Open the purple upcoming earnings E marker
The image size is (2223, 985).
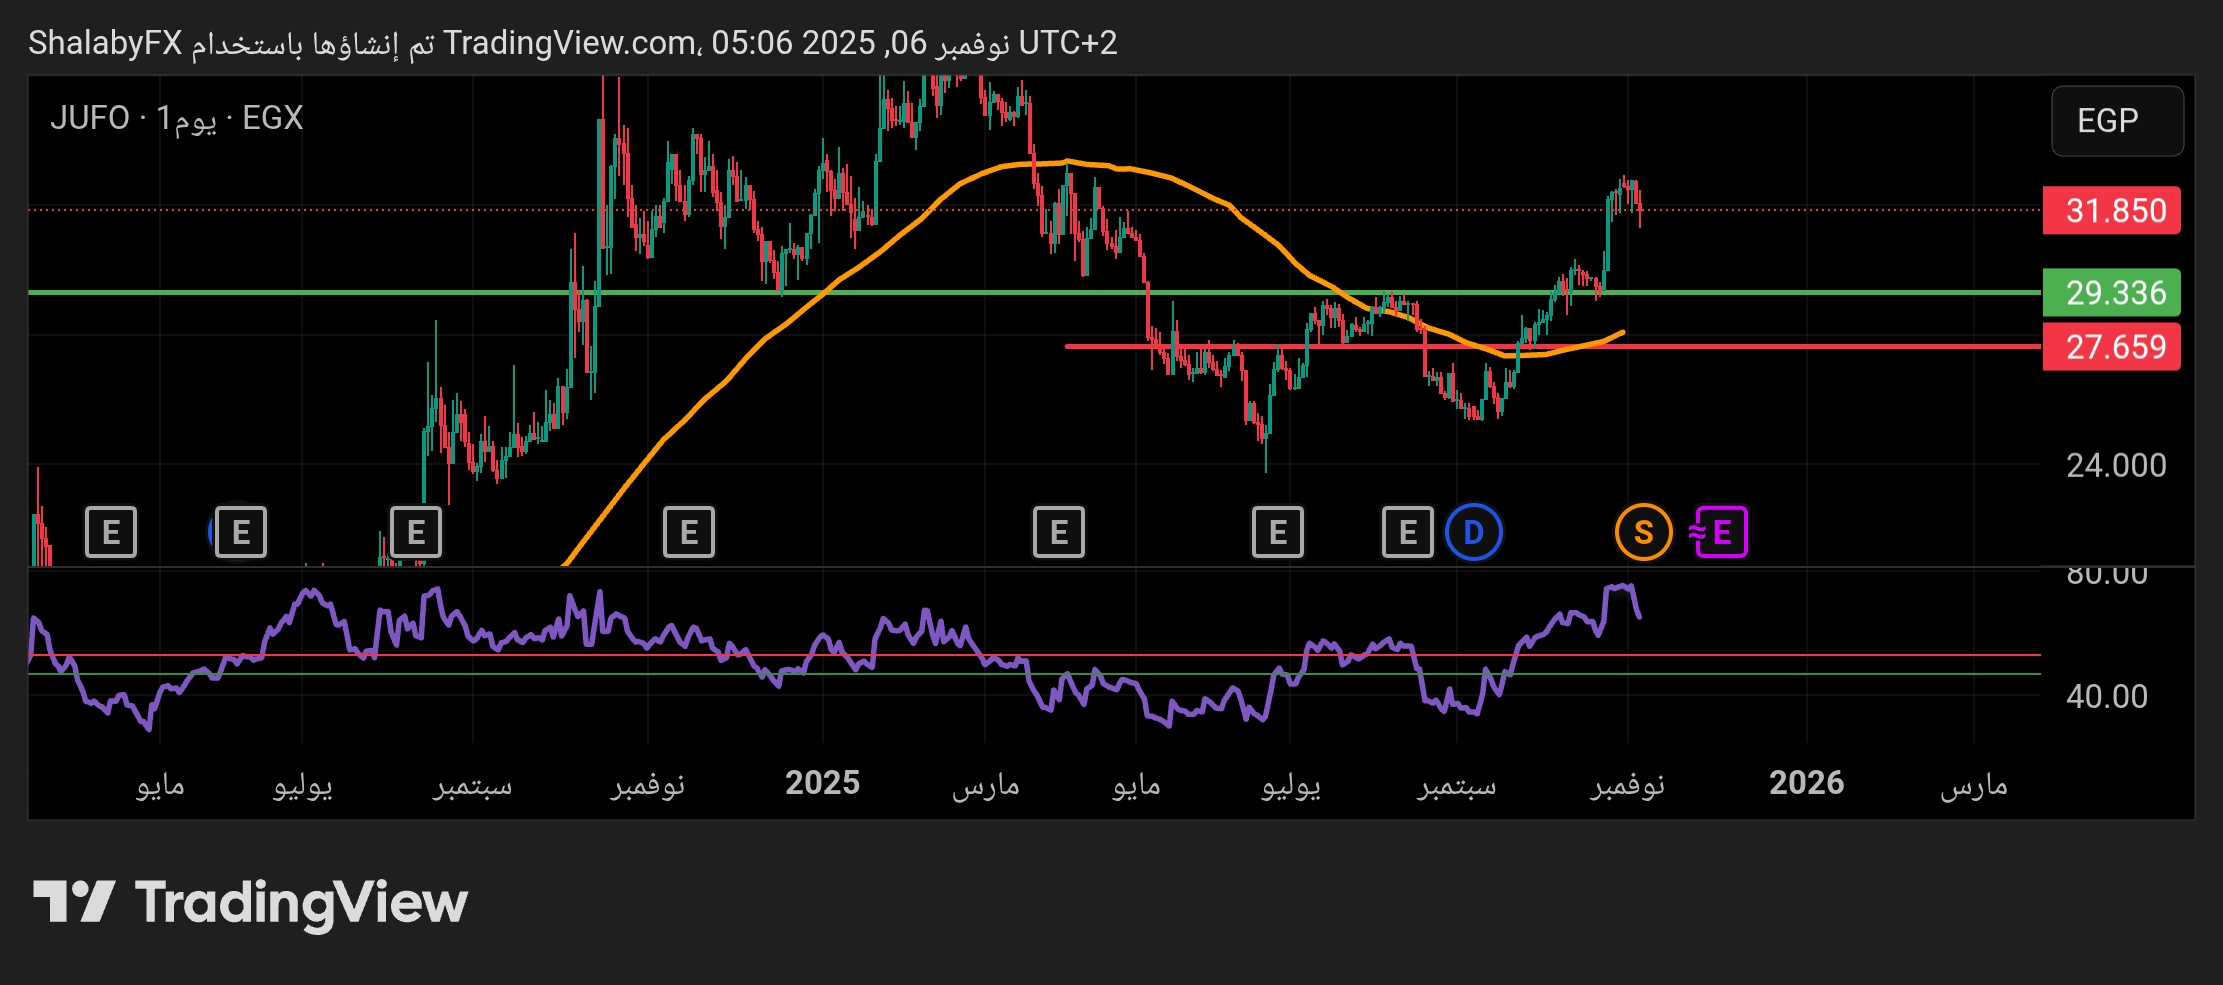pyautogui.click(x=1721, y=532)
